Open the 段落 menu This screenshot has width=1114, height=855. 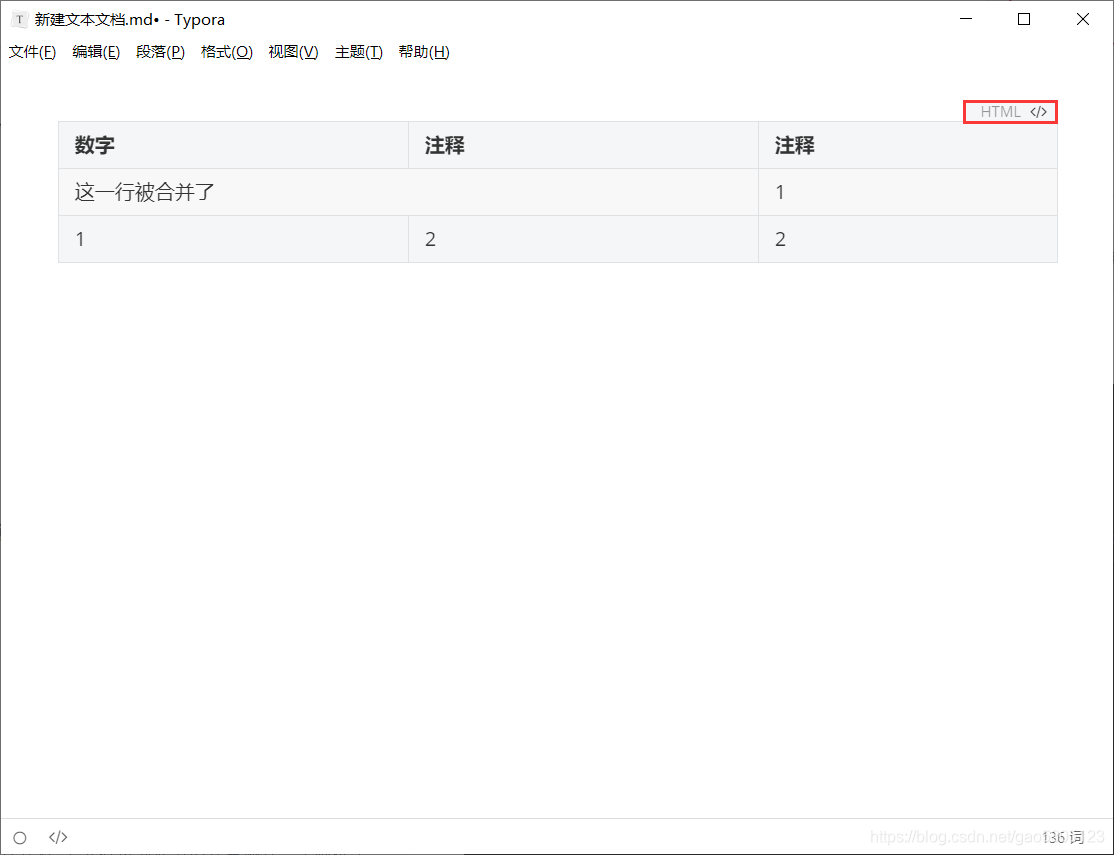(x=160, y=52)
